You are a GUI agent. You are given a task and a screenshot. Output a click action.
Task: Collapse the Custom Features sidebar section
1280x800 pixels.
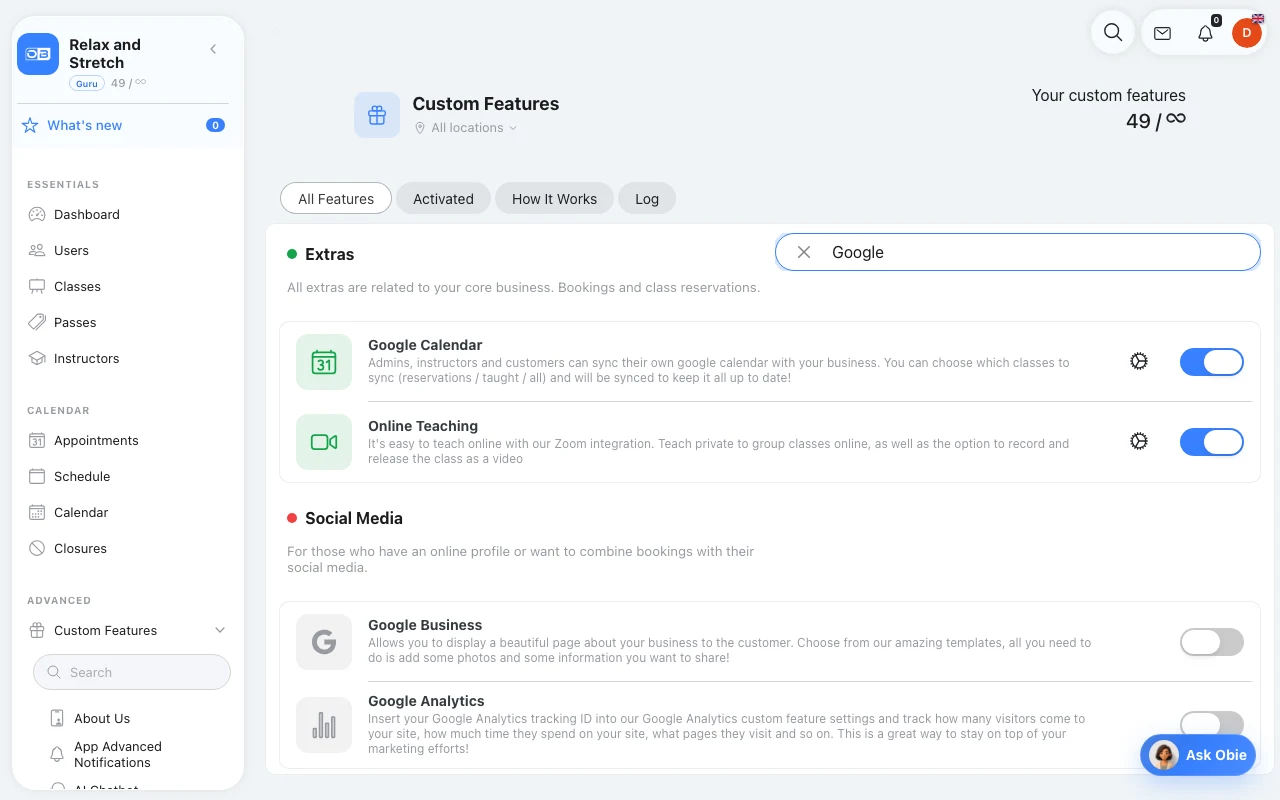click(220, 630)
